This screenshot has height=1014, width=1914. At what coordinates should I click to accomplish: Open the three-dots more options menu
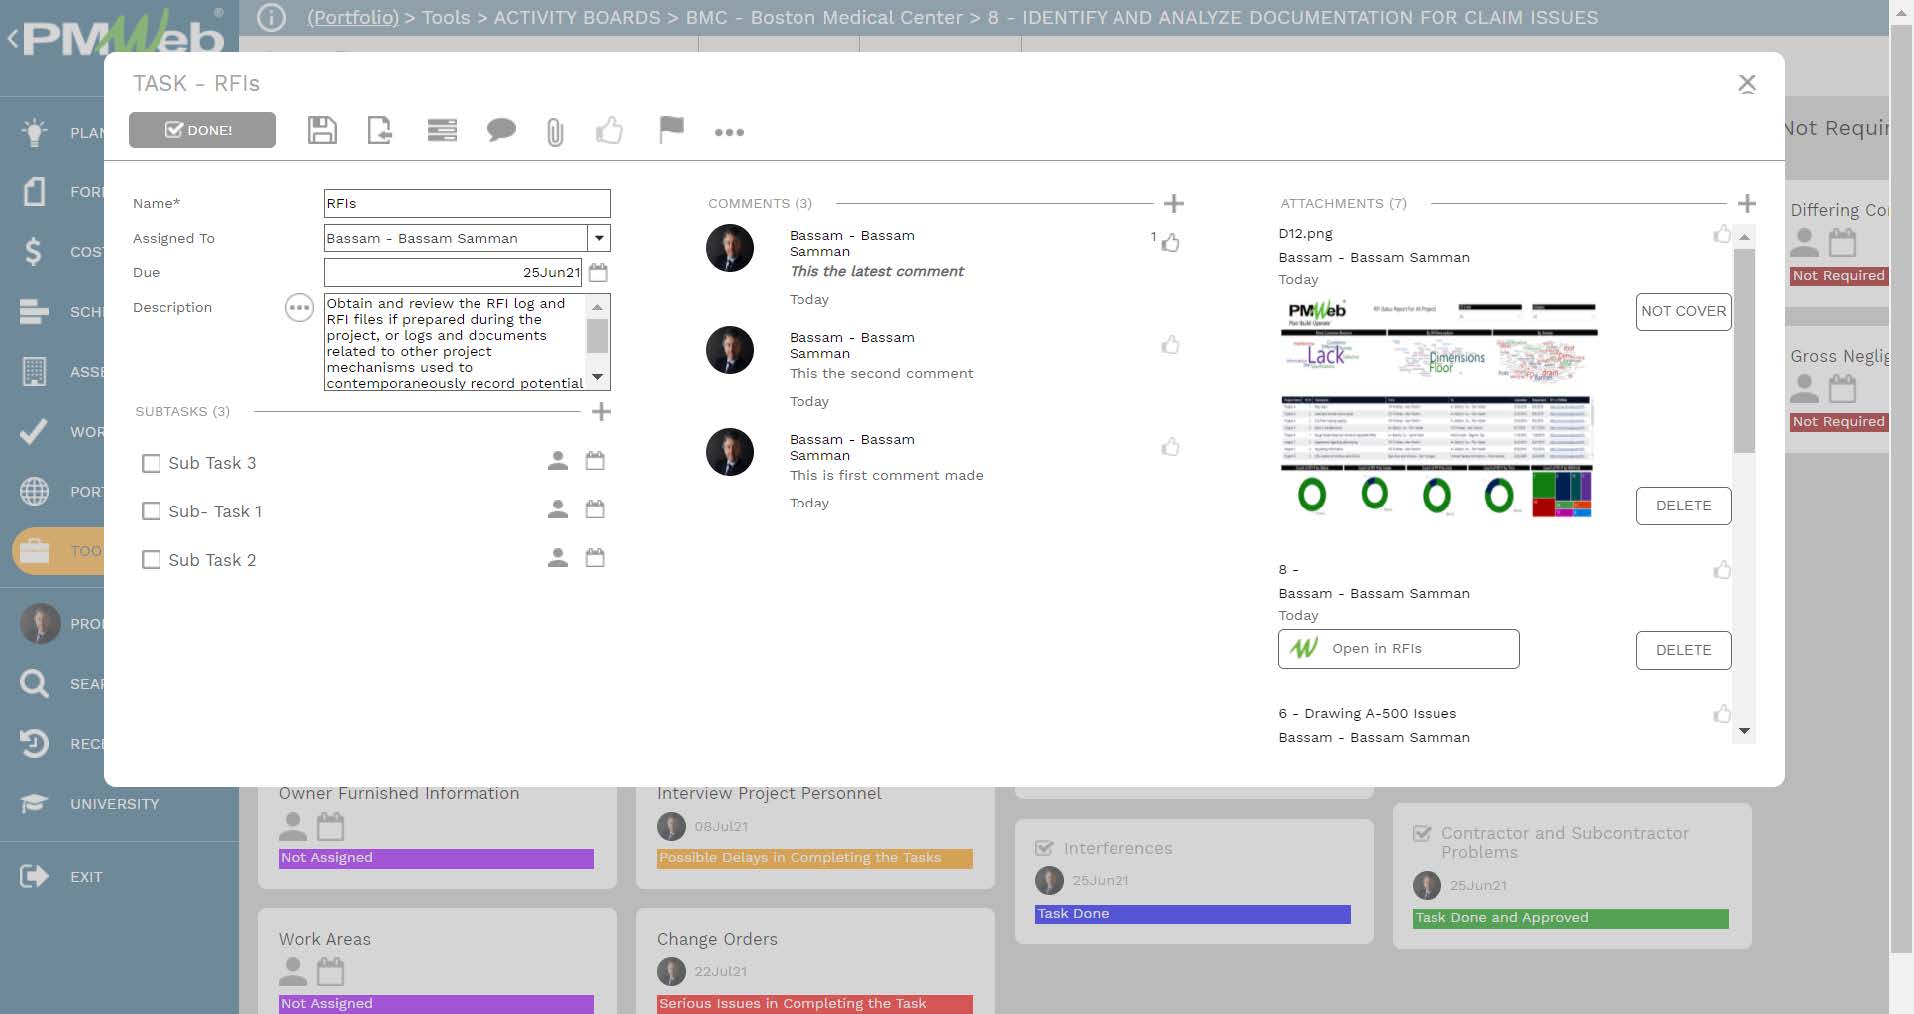729,132
